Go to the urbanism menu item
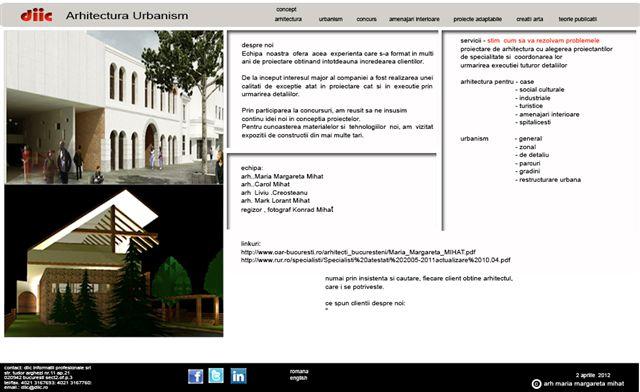The image size is (640, 392). tap(331, 19)
